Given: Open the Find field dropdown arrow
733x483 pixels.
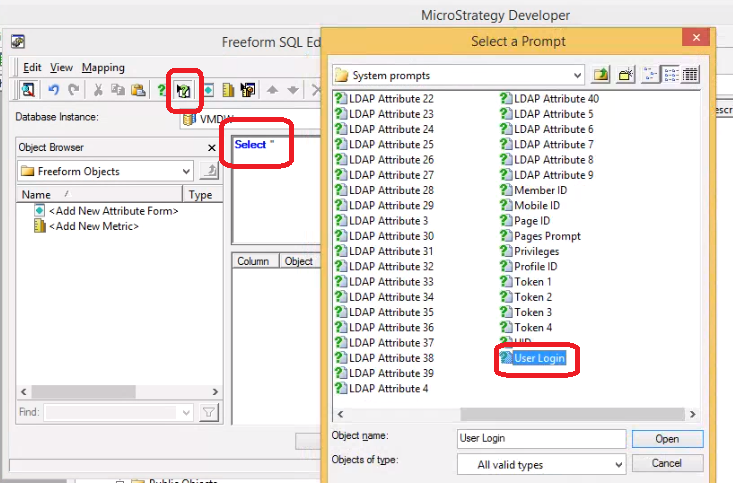Looking at the screenshot, I should pyautogui.click(x=186, y=413).
